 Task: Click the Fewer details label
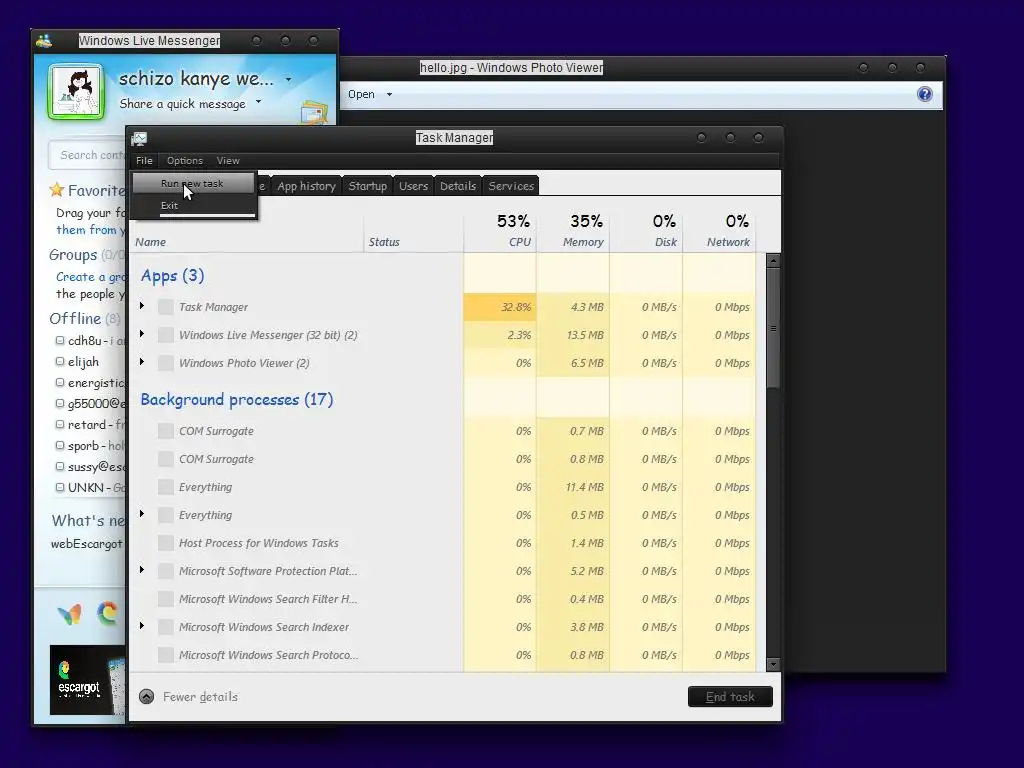pyautogui.click(x=200, y=697)
